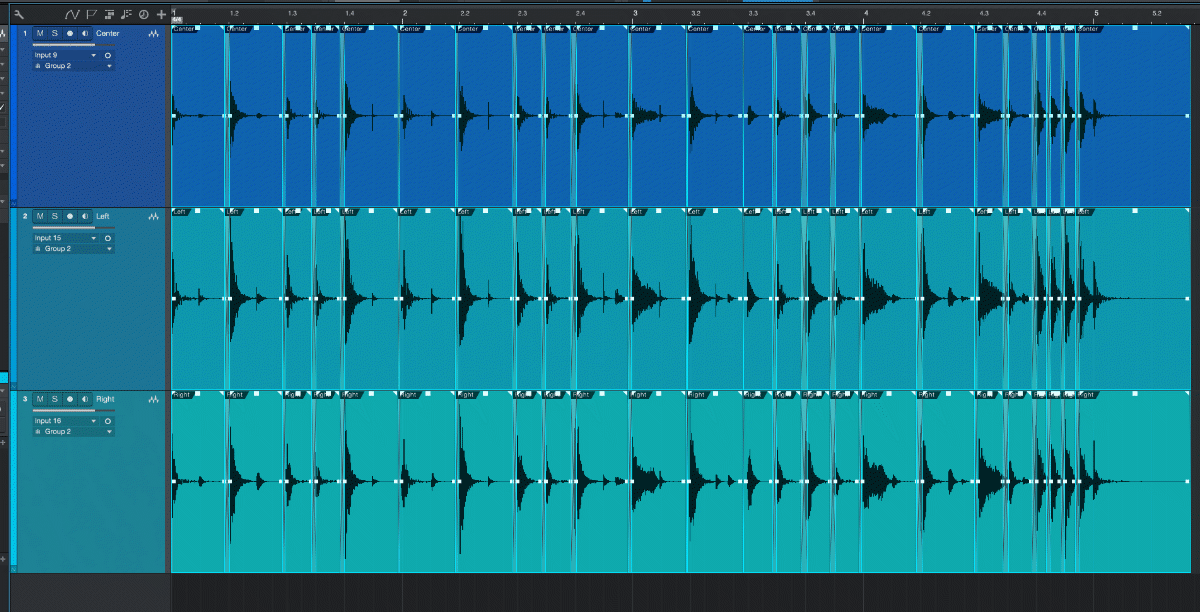This screenshot has height=612, width=1200.
Task: Click waveform icon on the Right track
Action: tap(153, 400)
